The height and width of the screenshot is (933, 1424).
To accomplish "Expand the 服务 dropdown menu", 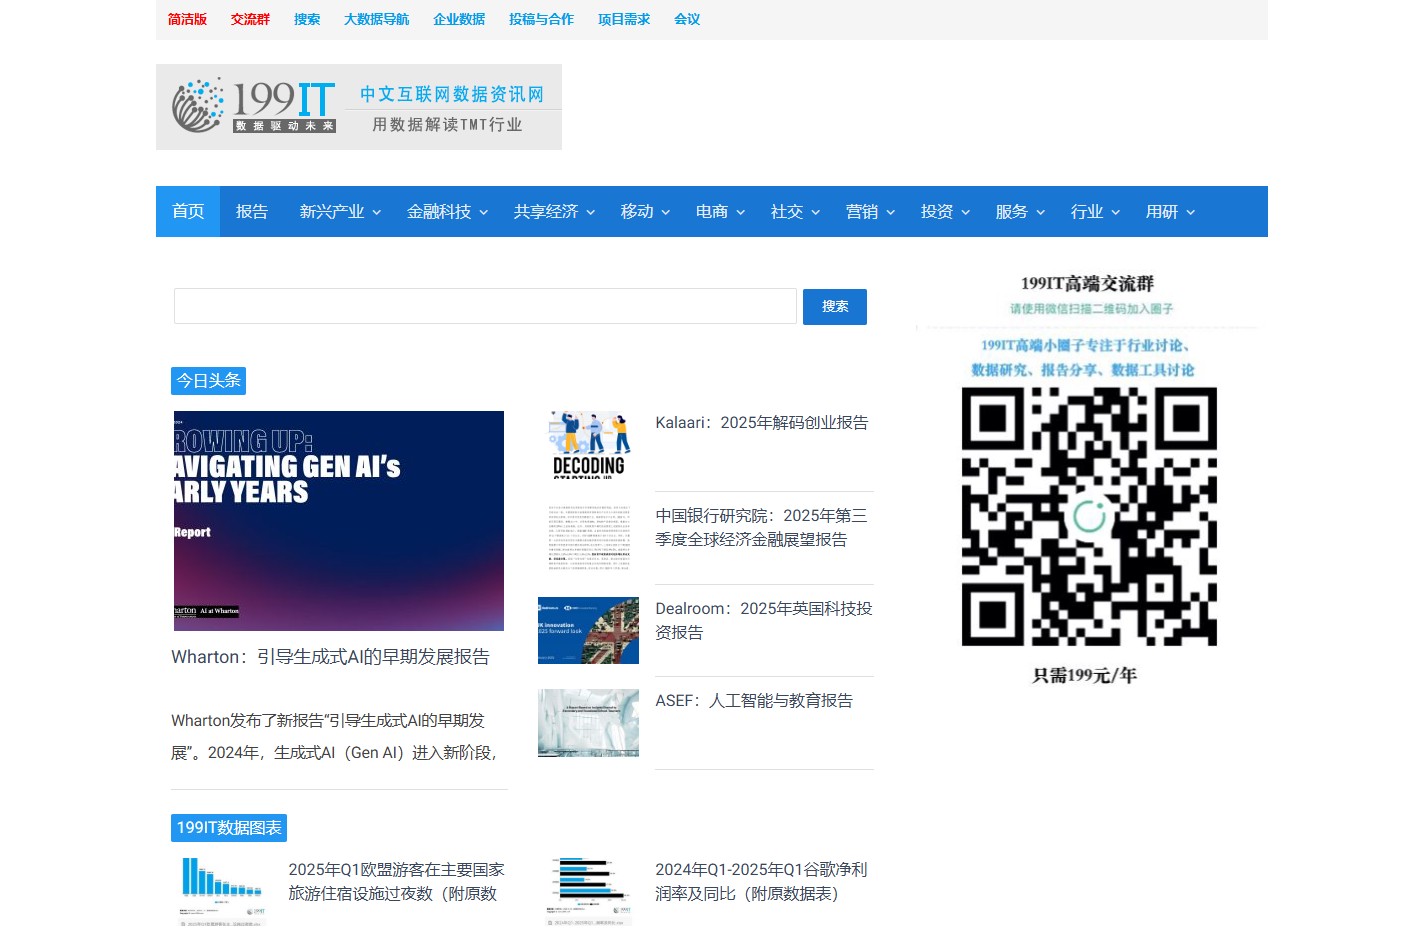I will [x=1020, y=211].
